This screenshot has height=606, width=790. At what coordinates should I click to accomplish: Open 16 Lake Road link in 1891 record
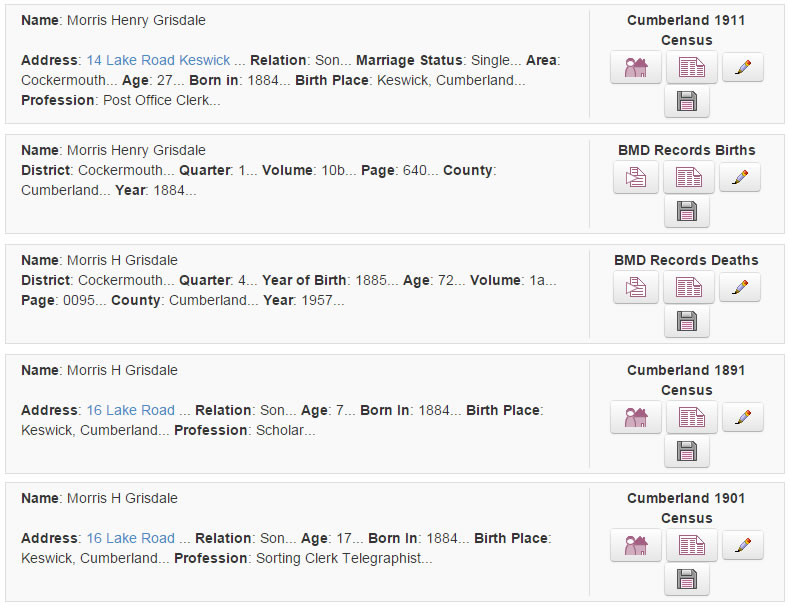(x=130, y=411)
